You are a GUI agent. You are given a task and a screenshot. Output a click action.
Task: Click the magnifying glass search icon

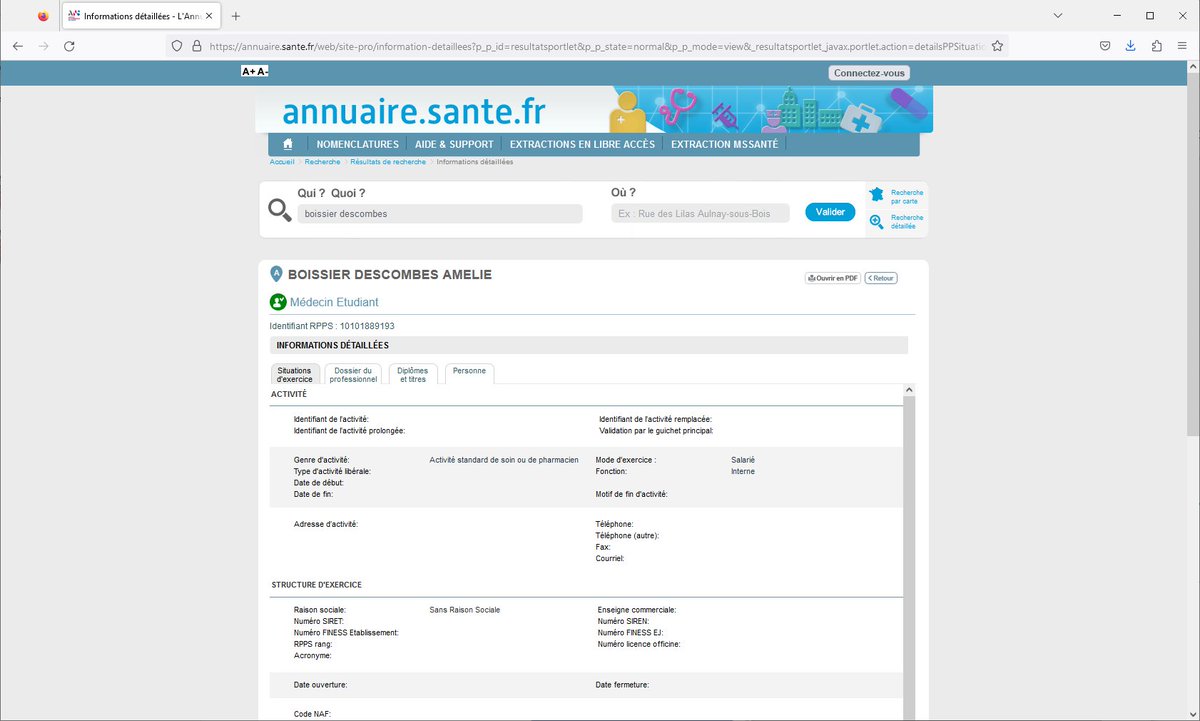pyautogui.click(x=279, y=210)
